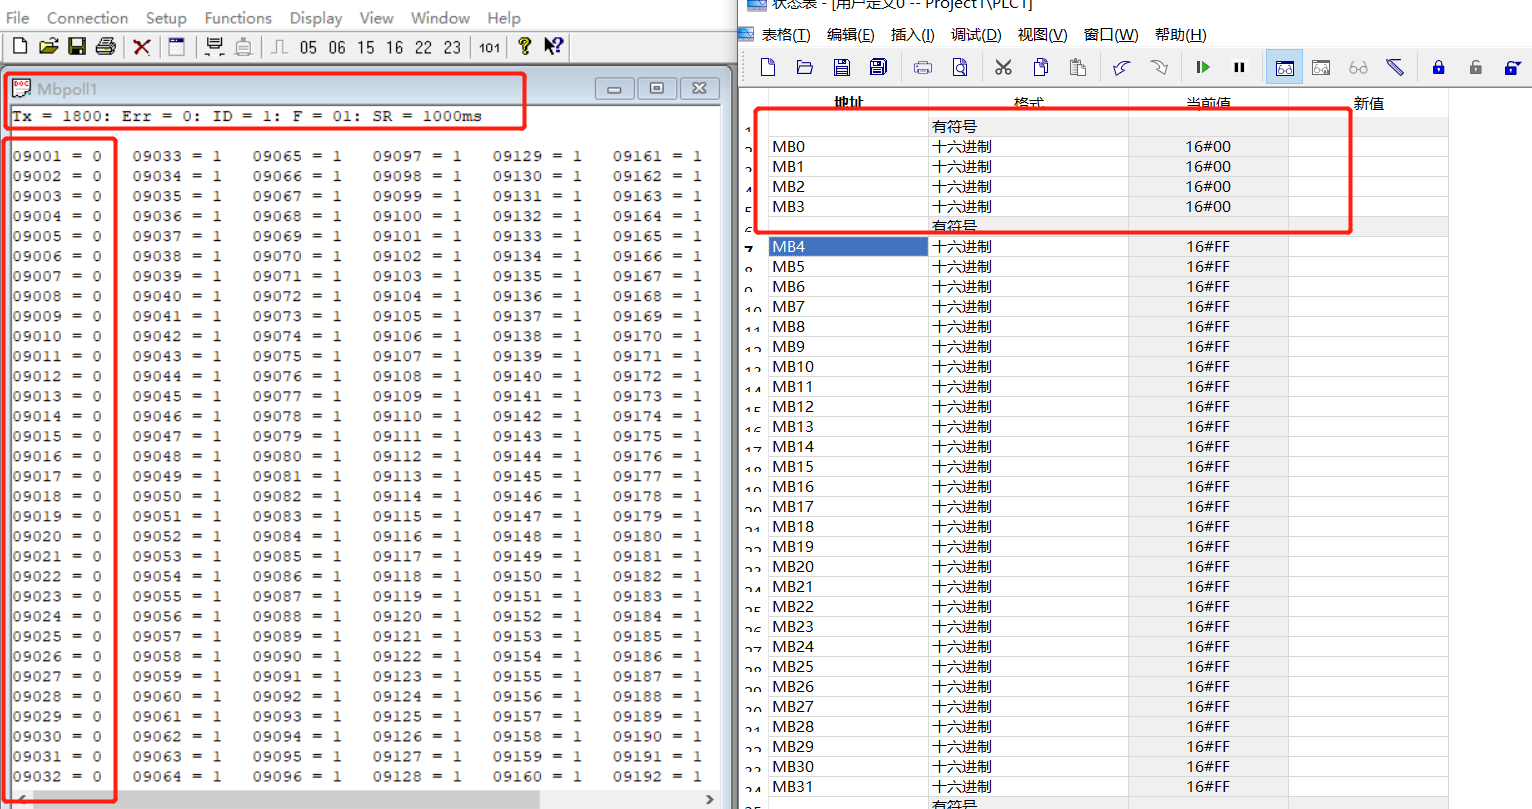Screen dimensions: 1532x809
Task: Click the green Run play icon
Action: pos(1203,67)
